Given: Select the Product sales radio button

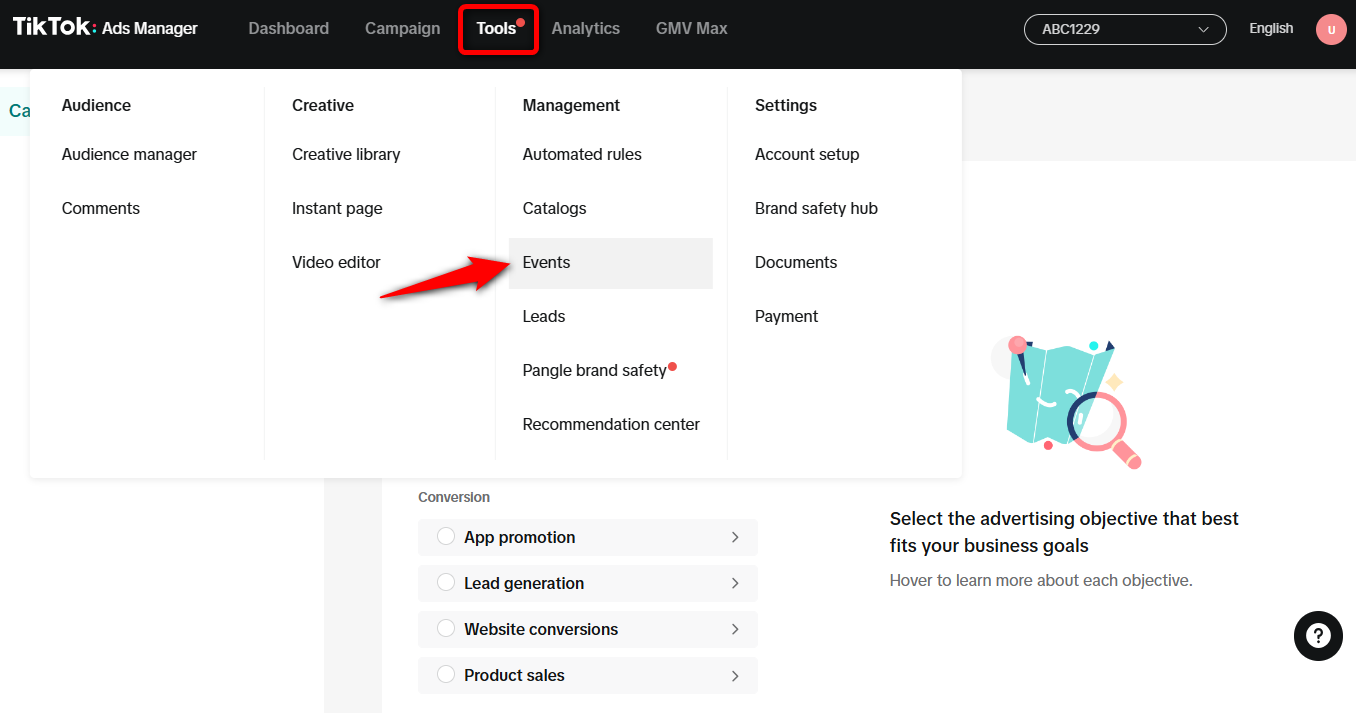Looking at the screenshot, I should click(446, 675).
